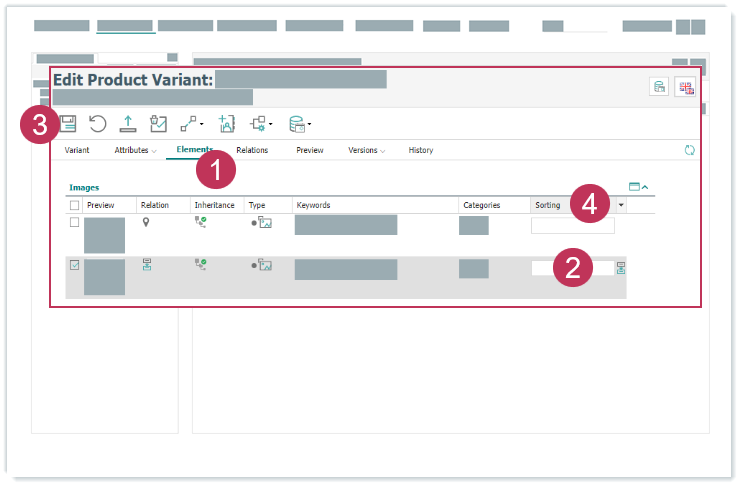
Task: Click the database icon in header
Action: tap(660, 88)
